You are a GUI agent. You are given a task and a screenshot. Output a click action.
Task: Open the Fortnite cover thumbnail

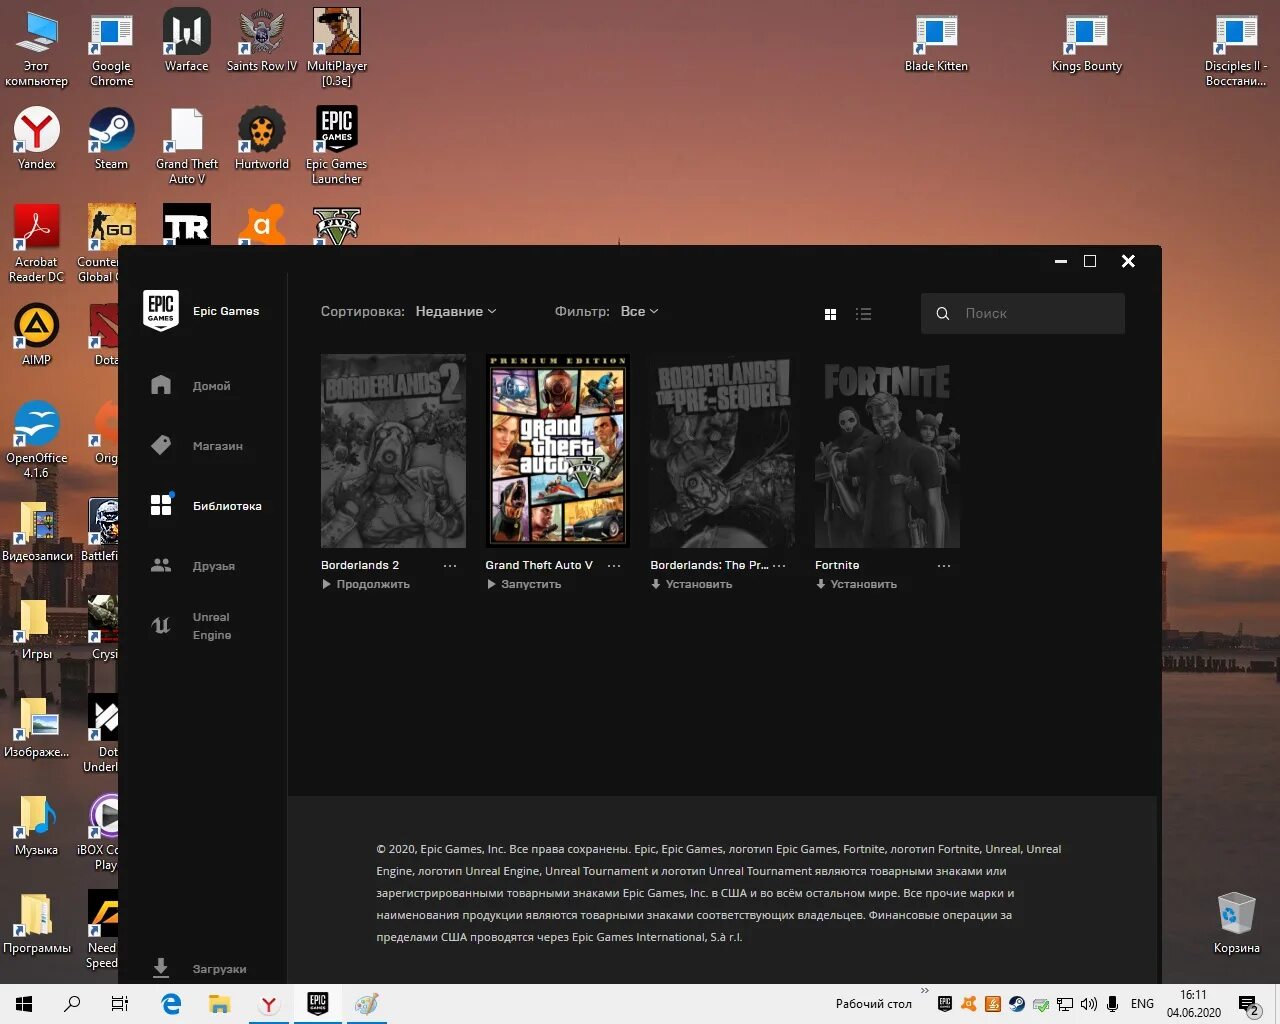point(887,450)
